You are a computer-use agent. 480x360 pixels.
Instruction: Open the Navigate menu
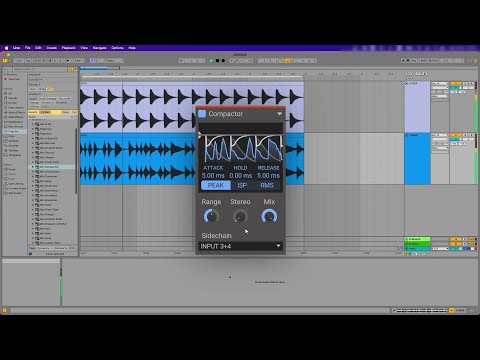(99, 48)
